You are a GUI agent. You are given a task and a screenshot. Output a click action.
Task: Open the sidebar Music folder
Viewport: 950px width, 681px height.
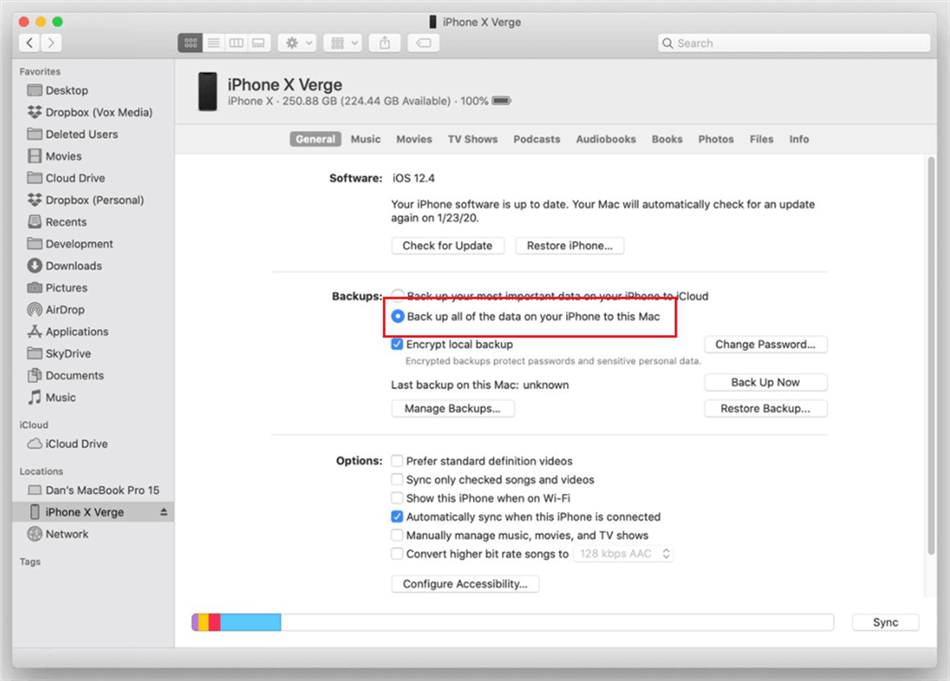tap(51, 397)
